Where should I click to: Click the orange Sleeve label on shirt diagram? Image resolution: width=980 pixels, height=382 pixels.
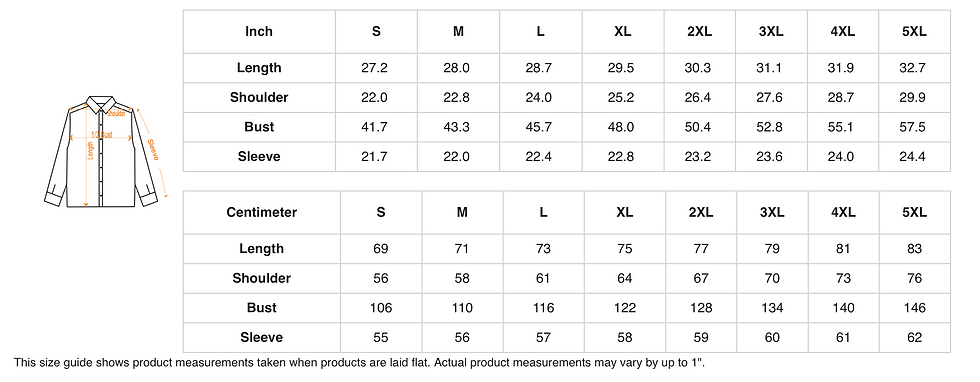click(x=154, y=149)
